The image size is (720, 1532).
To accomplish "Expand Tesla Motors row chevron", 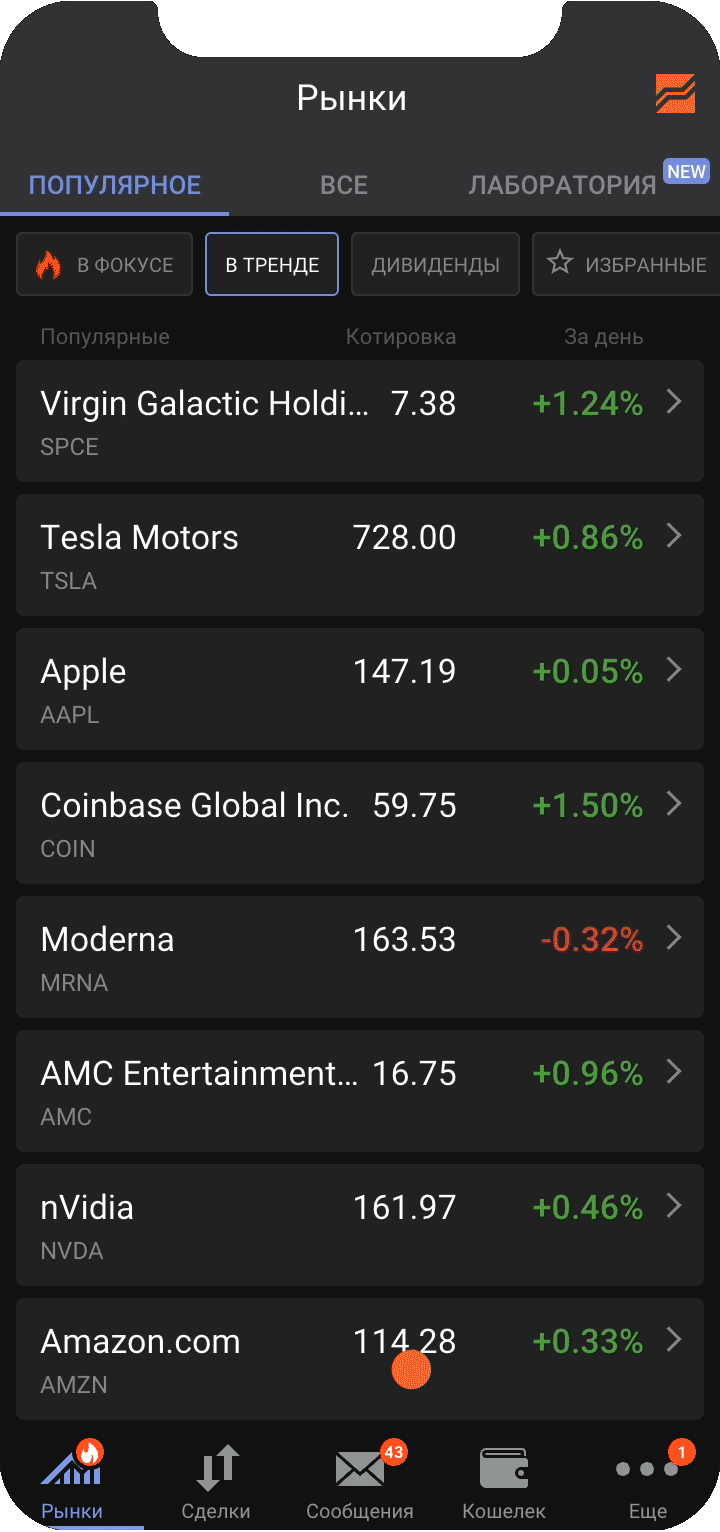I will coord(674,536).
